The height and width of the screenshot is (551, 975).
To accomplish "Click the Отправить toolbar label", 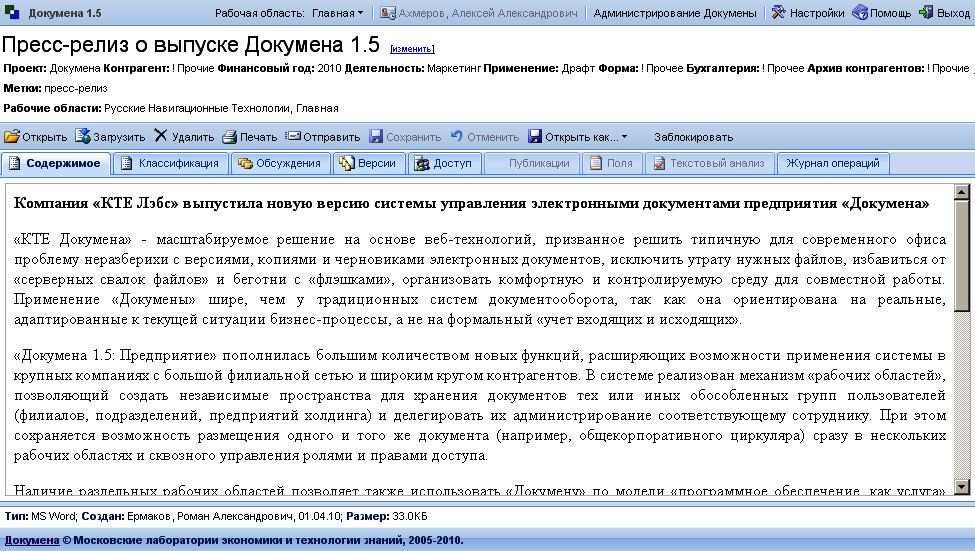I will coord(331,137).
